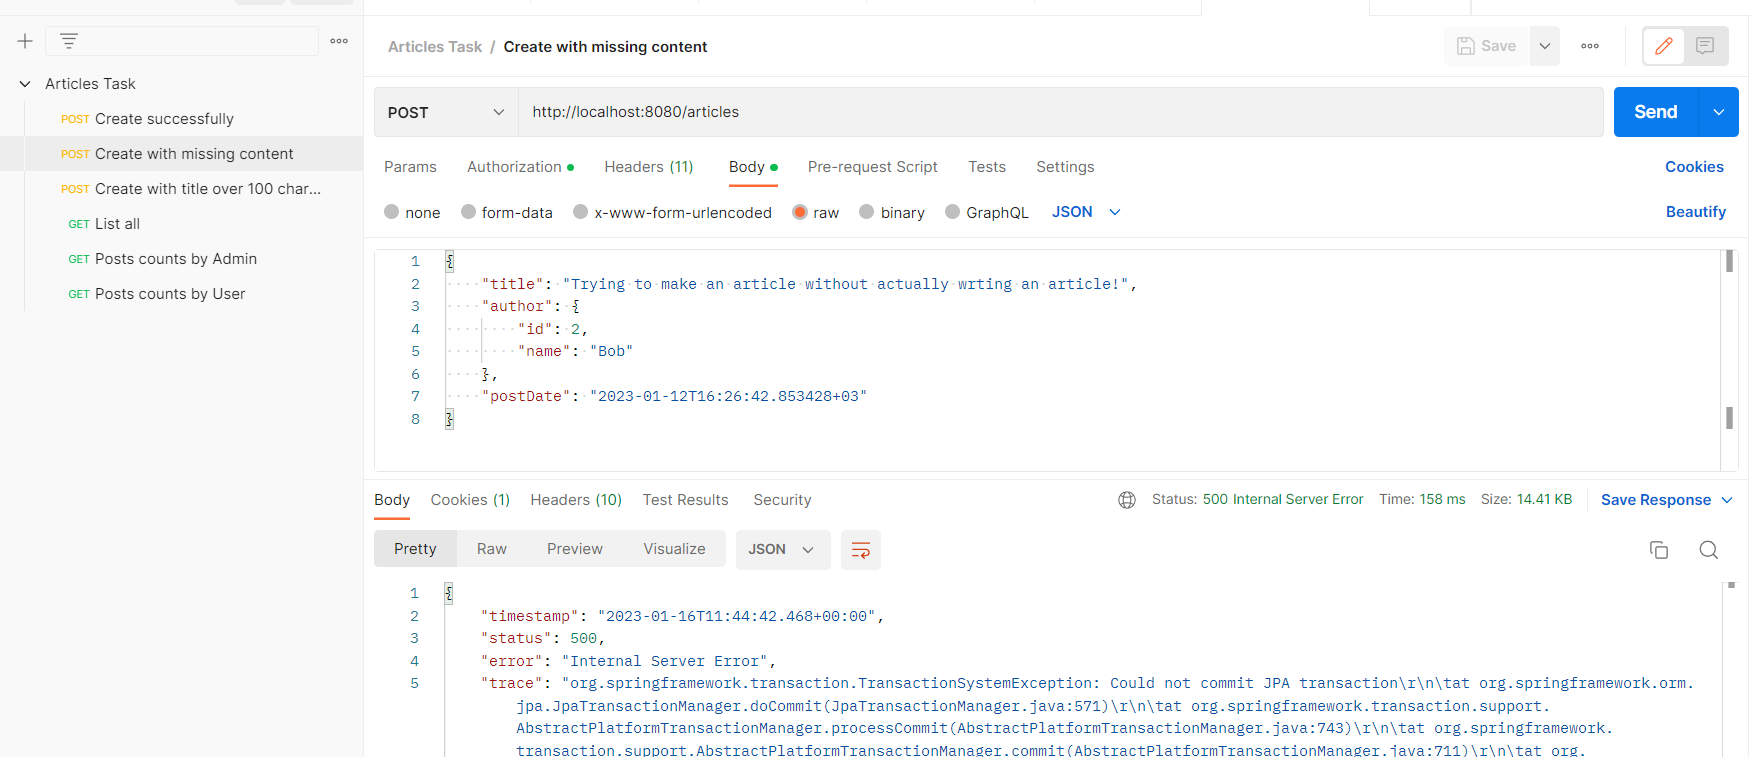Switch response view to Preview
The width and height of the screenshot is (1751, 757).
coord(575,549)
